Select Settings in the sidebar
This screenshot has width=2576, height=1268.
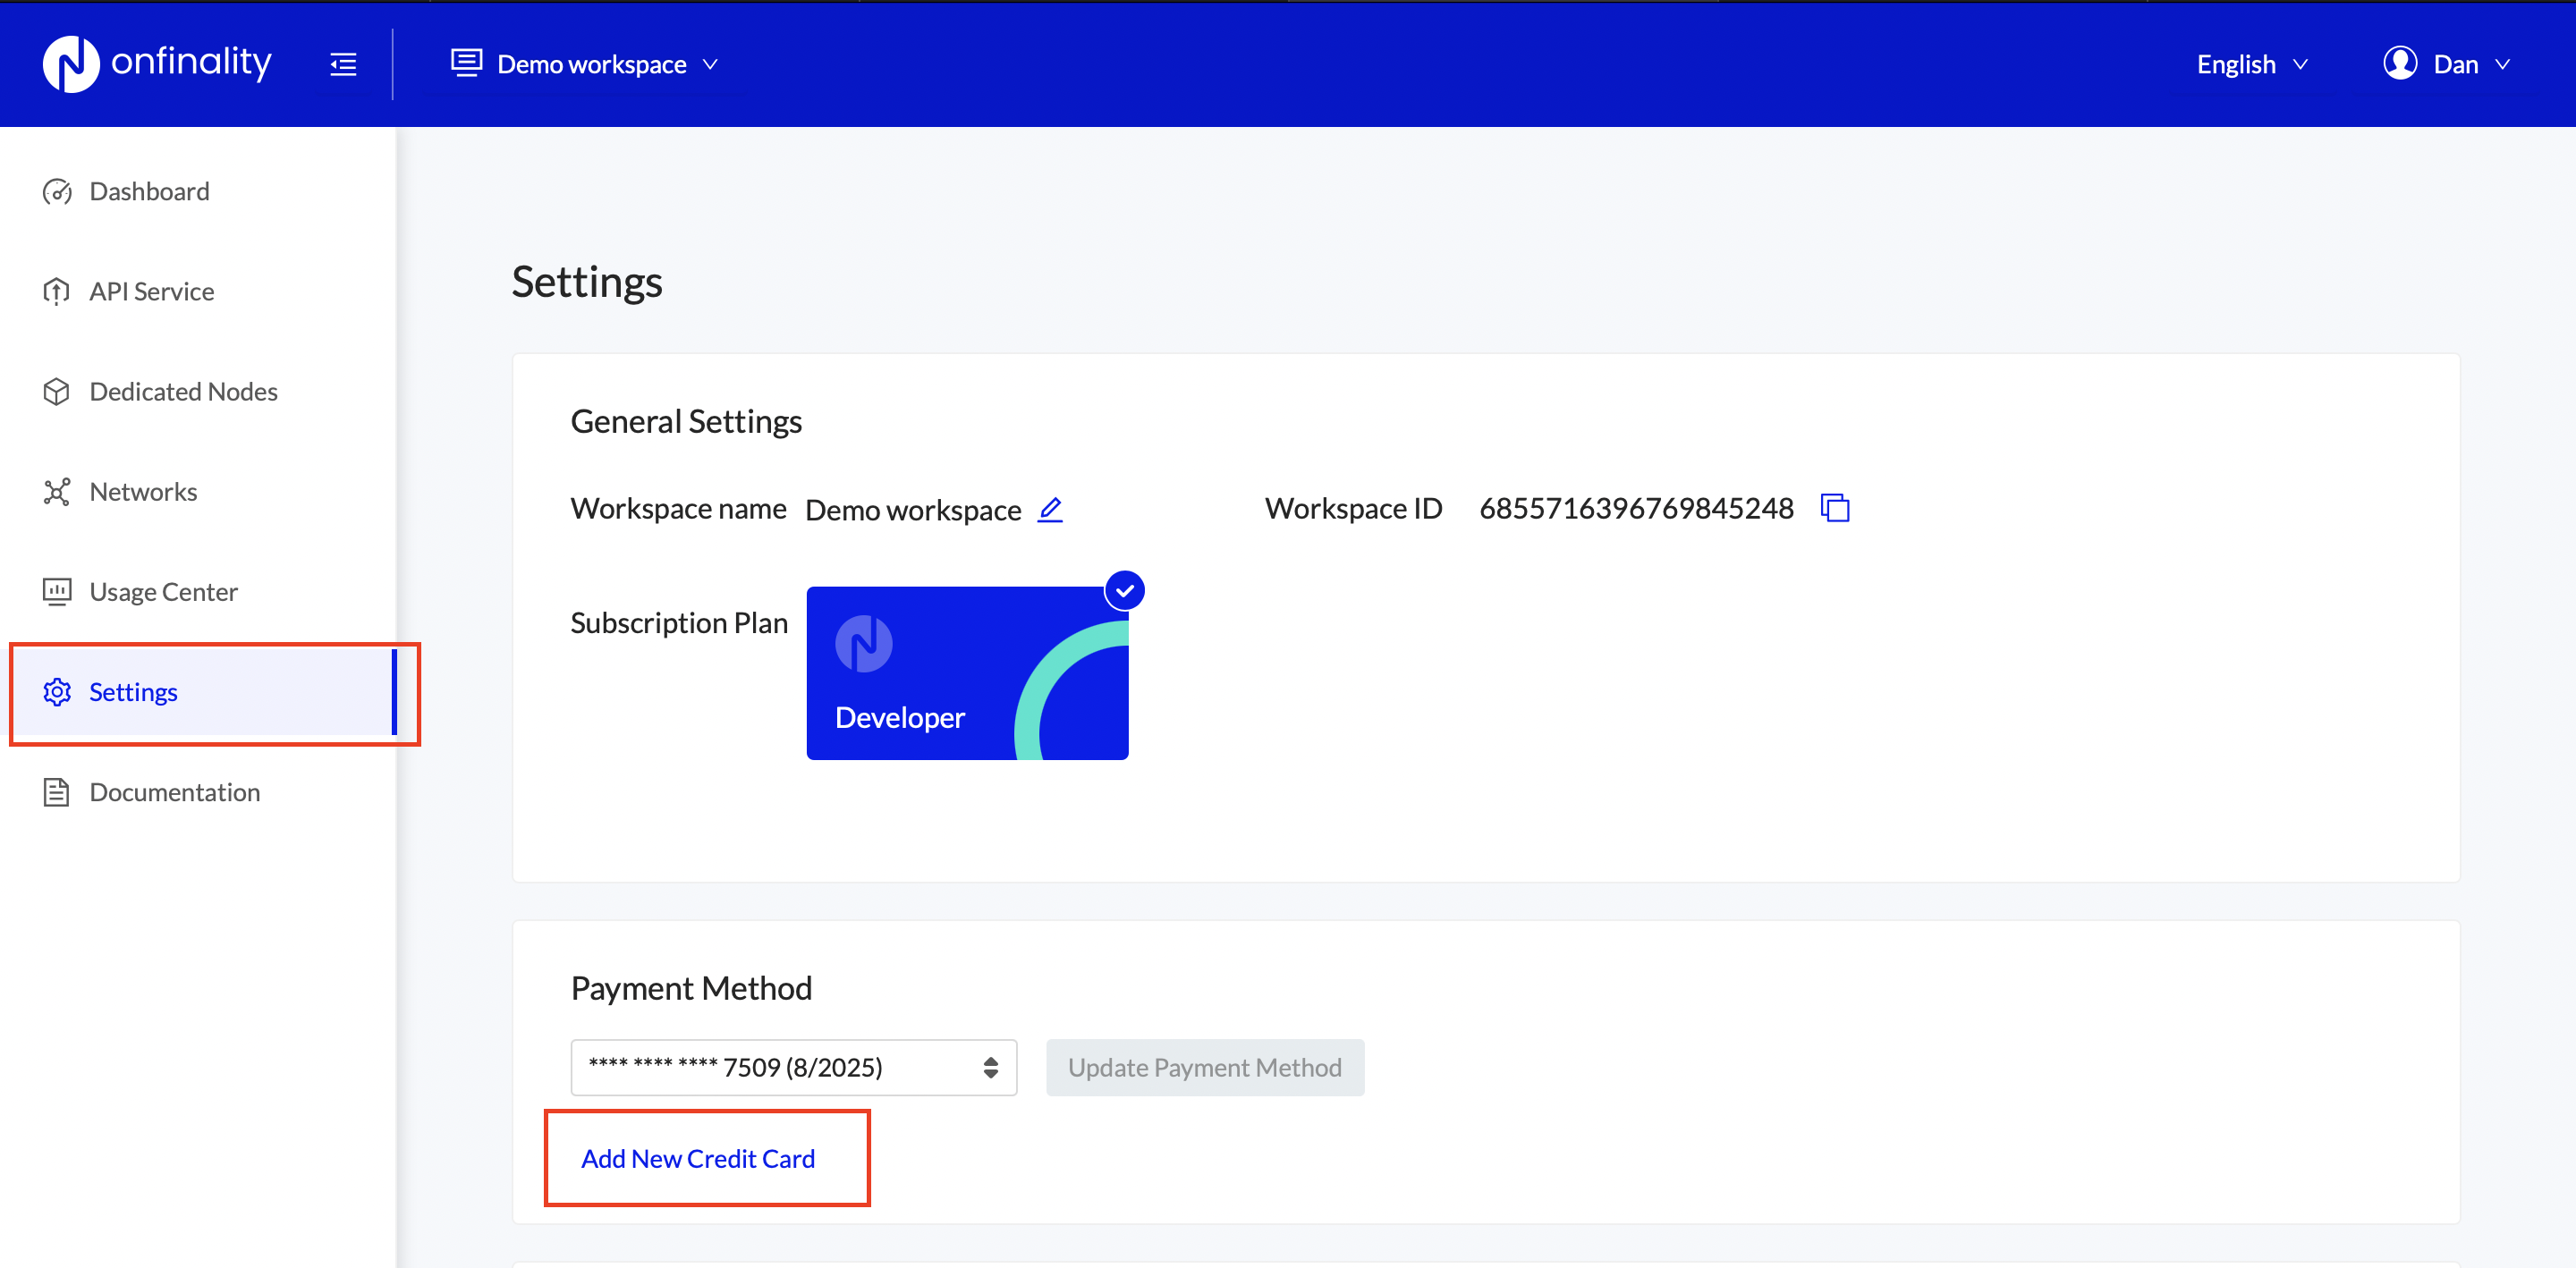[133, 692]
